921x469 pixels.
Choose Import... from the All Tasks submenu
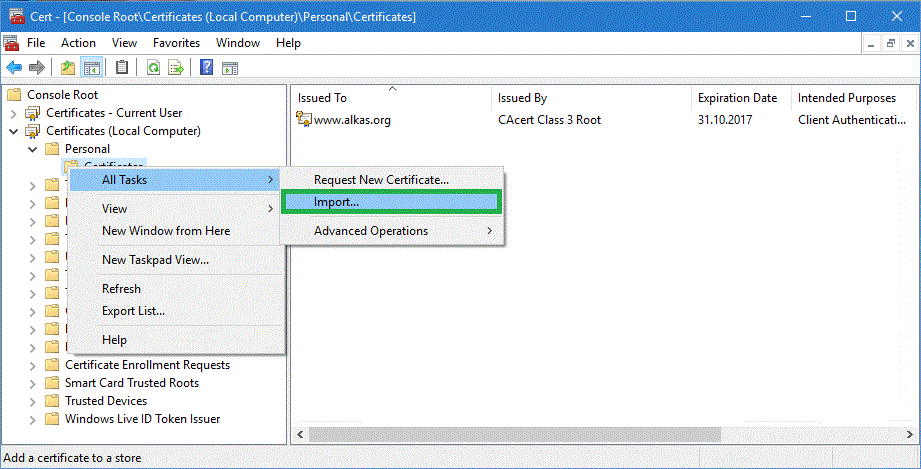point(336,202)
